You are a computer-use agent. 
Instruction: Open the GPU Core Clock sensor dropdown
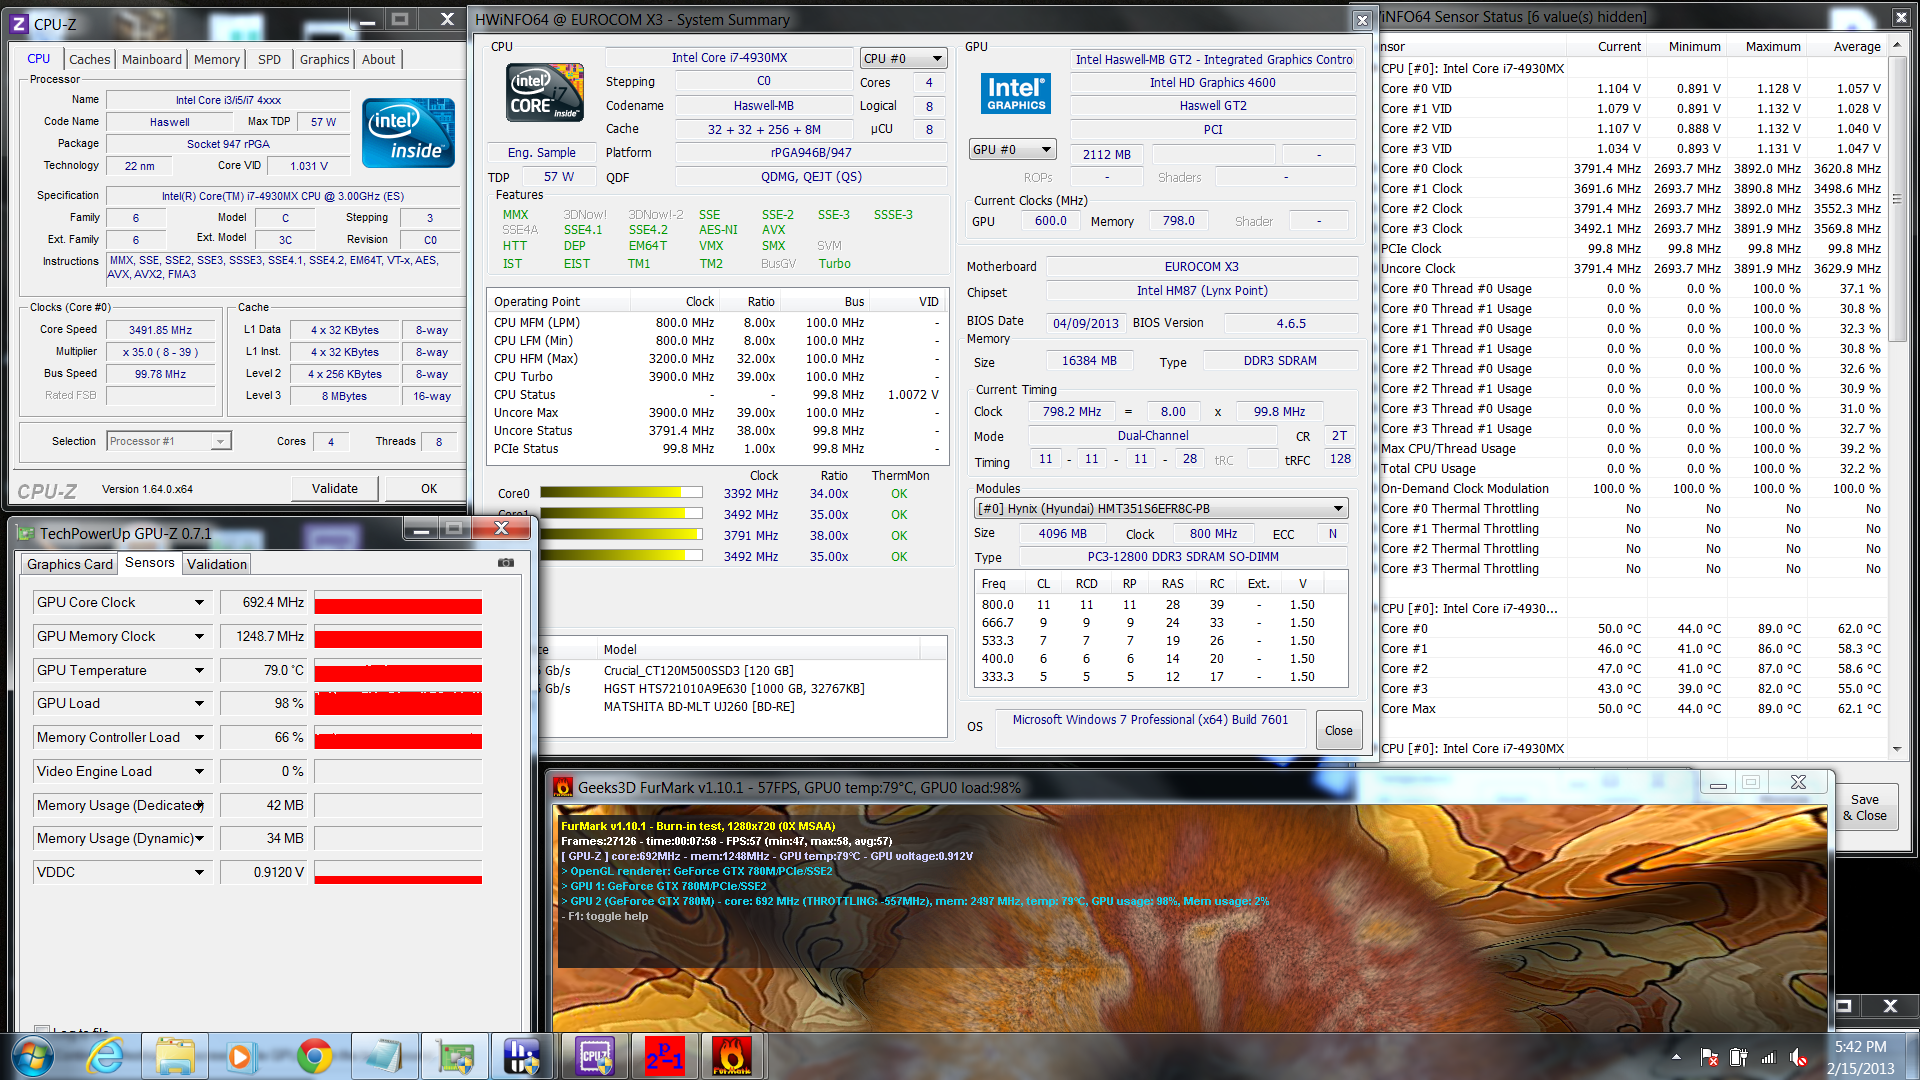click(x=199, y=602)
